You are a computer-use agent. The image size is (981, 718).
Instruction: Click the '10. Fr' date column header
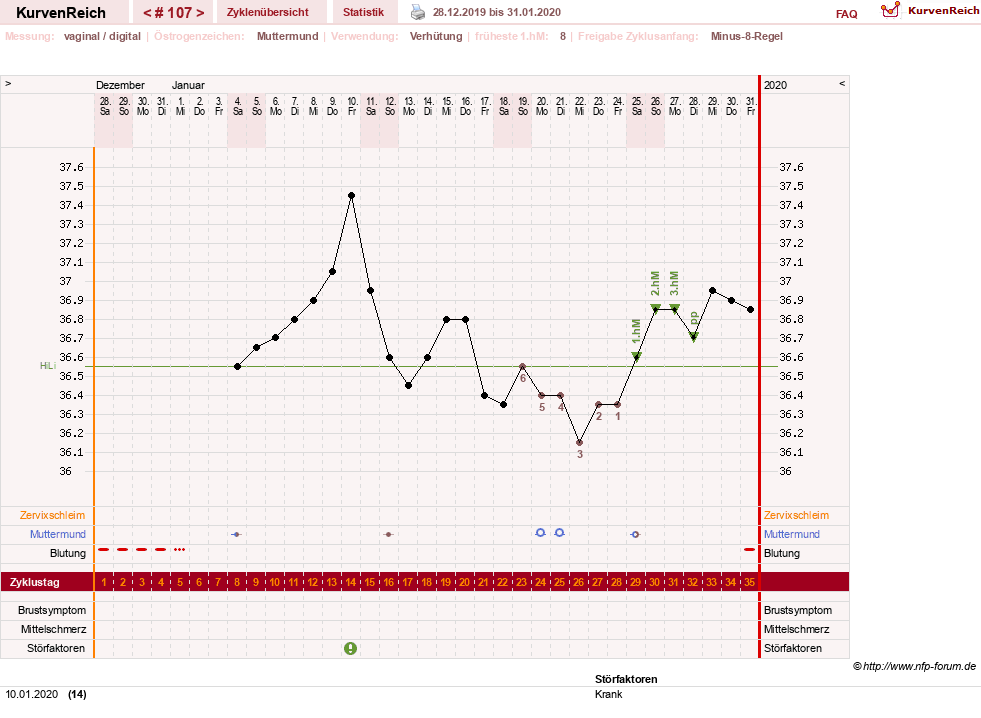(x=352, y=106)
